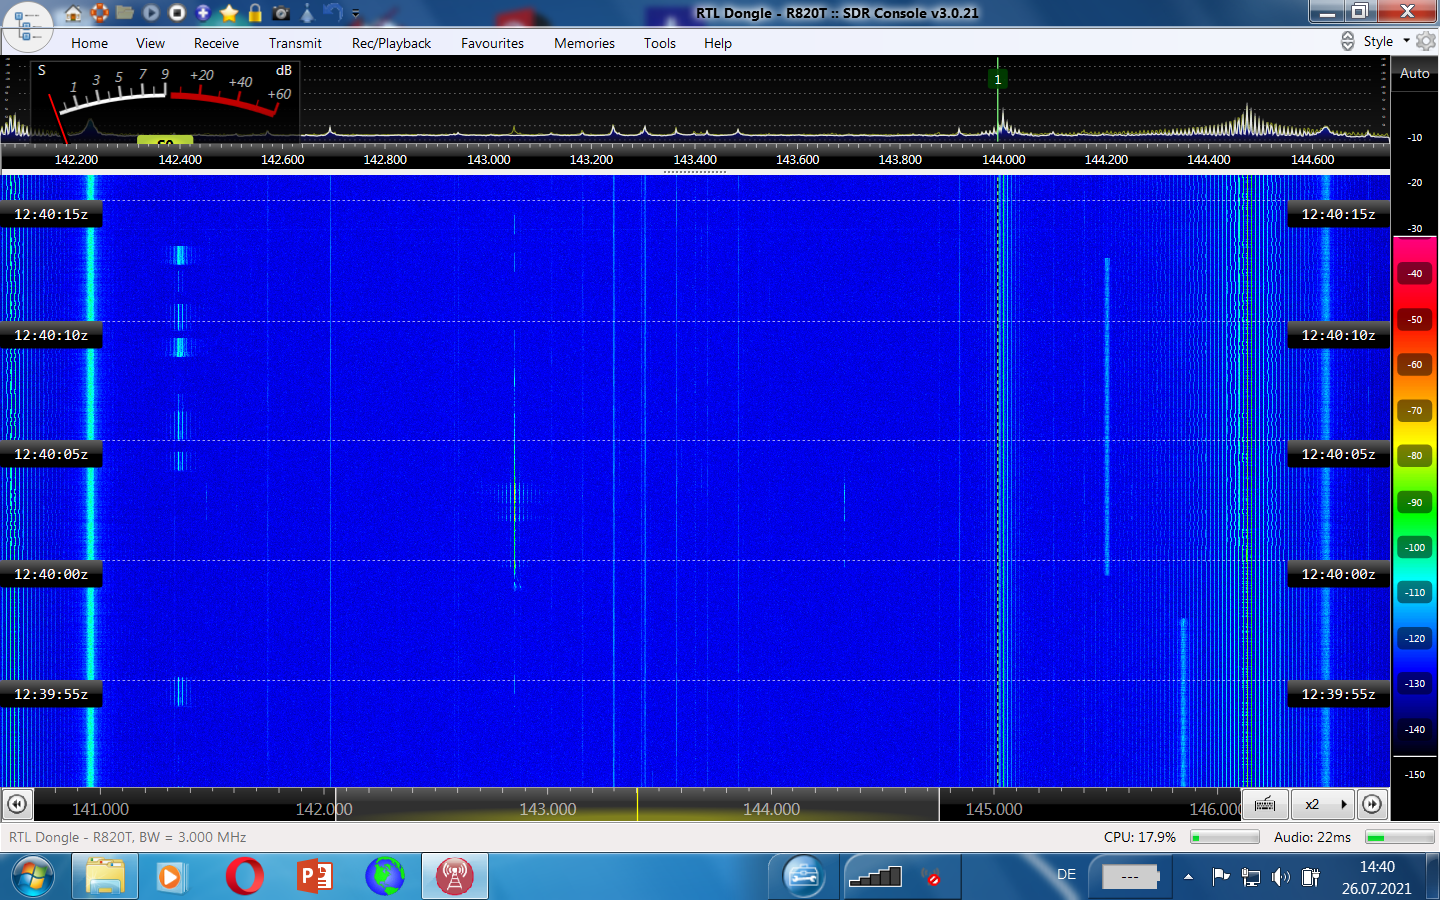Click the left 12:40:00z waterfall timestamp
This screenshot has width=1440, height=900.
pos(51,574)
